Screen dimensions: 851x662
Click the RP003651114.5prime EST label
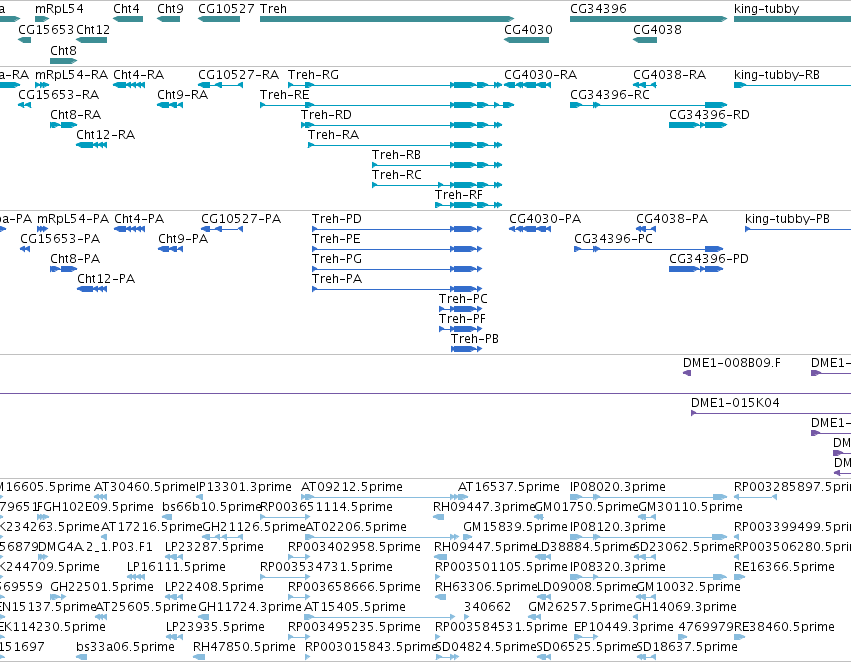pyautogui.click(x=326, y=507)
